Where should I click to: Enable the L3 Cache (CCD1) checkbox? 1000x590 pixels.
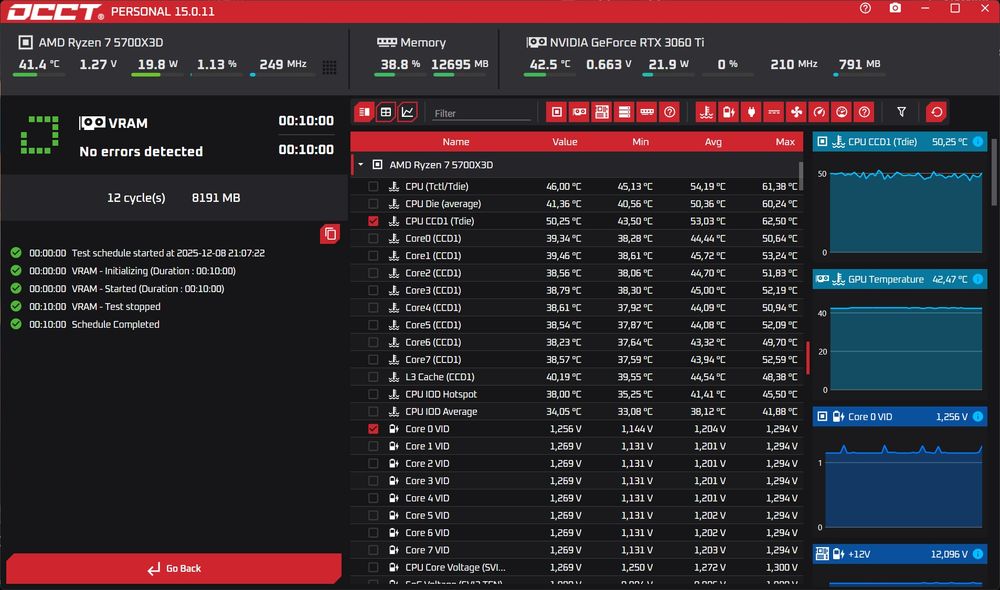point(373,377)
